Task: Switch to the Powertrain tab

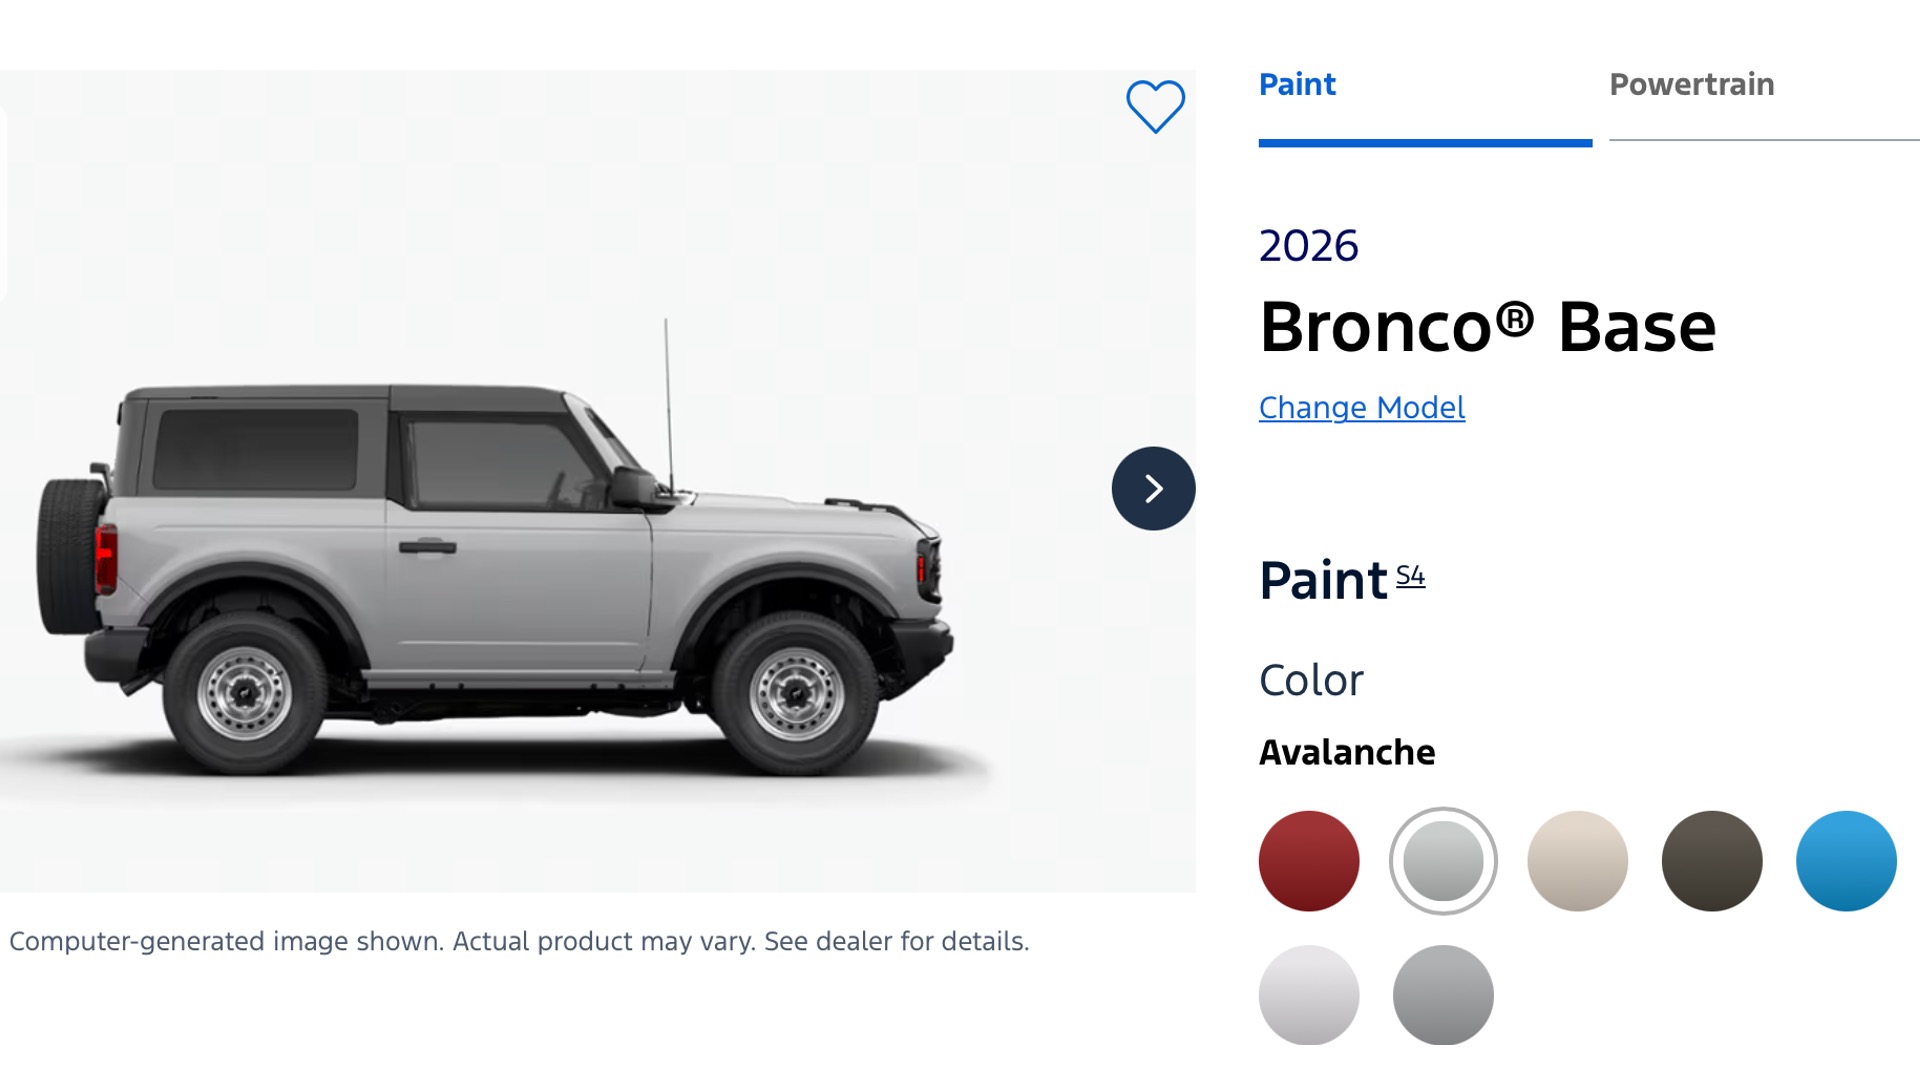Action: click(x=1691, y=85)
